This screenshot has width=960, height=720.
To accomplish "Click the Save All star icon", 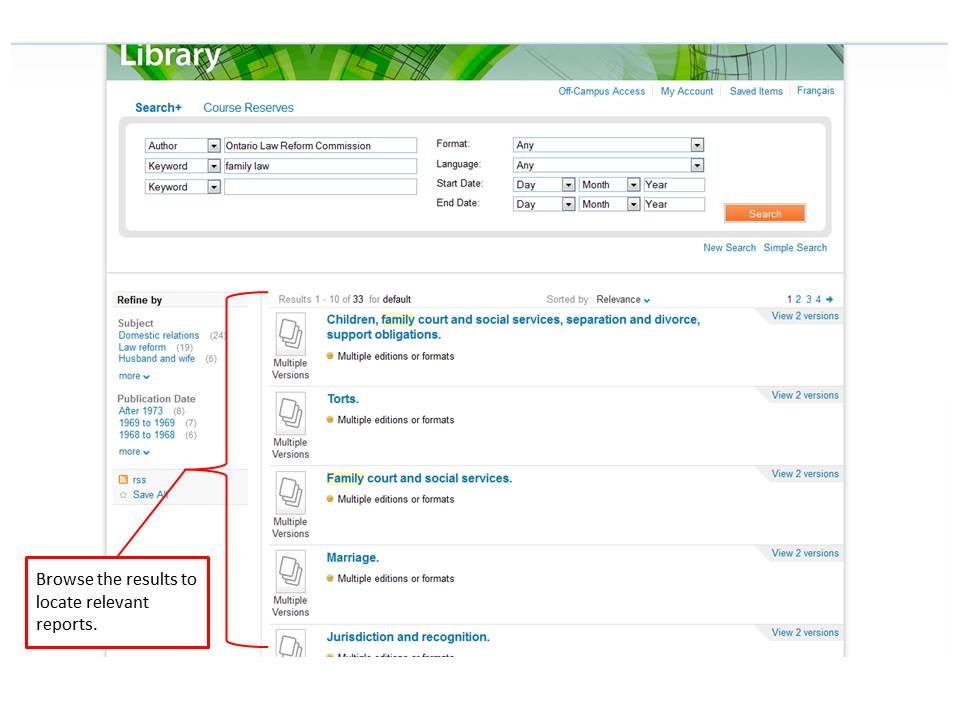I will coord(123,495).
